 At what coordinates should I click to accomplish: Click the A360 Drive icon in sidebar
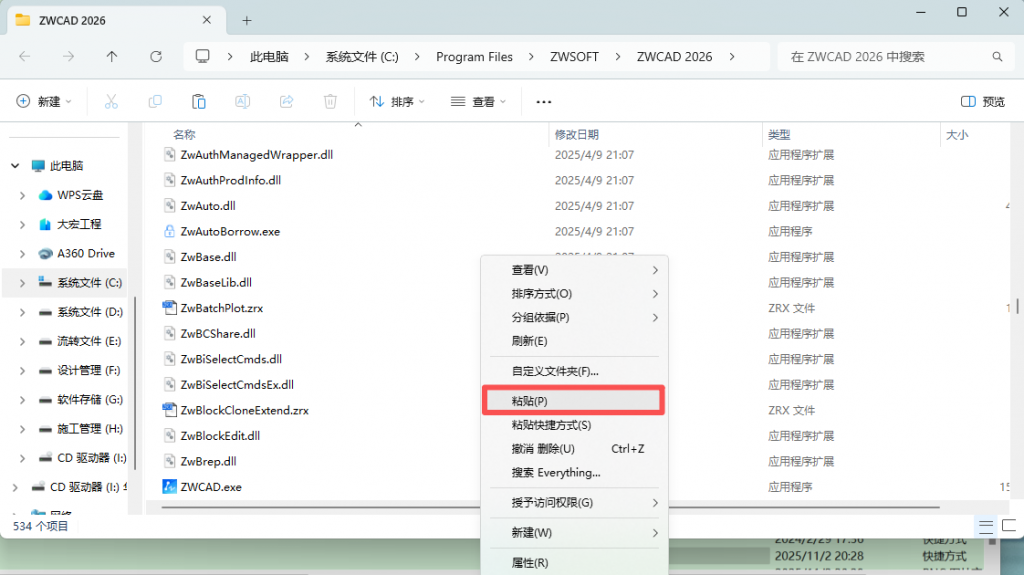(x=45, y=254)
